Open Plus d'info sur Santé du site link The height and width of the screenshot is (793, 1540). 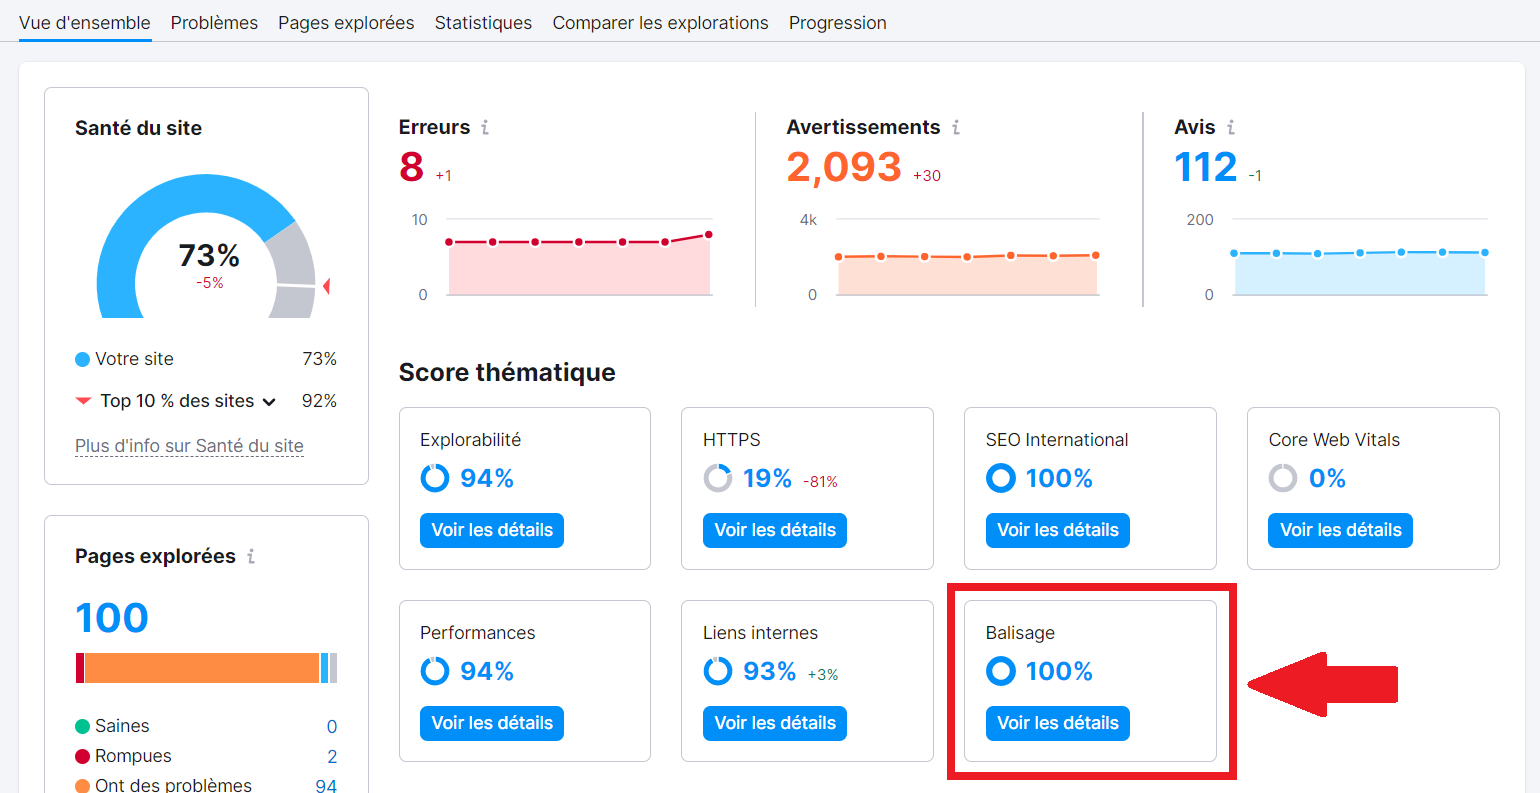189,446
